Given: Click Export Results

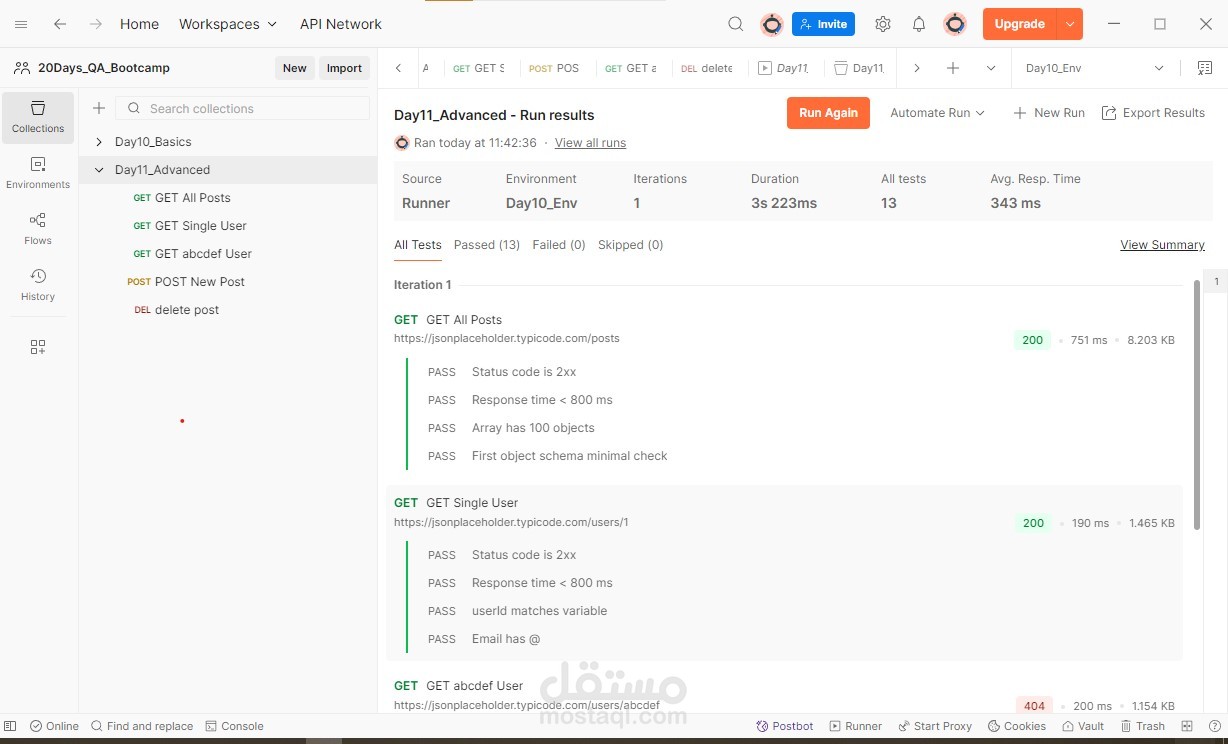Looking at the screenshot, I should tap(1153, 113).
